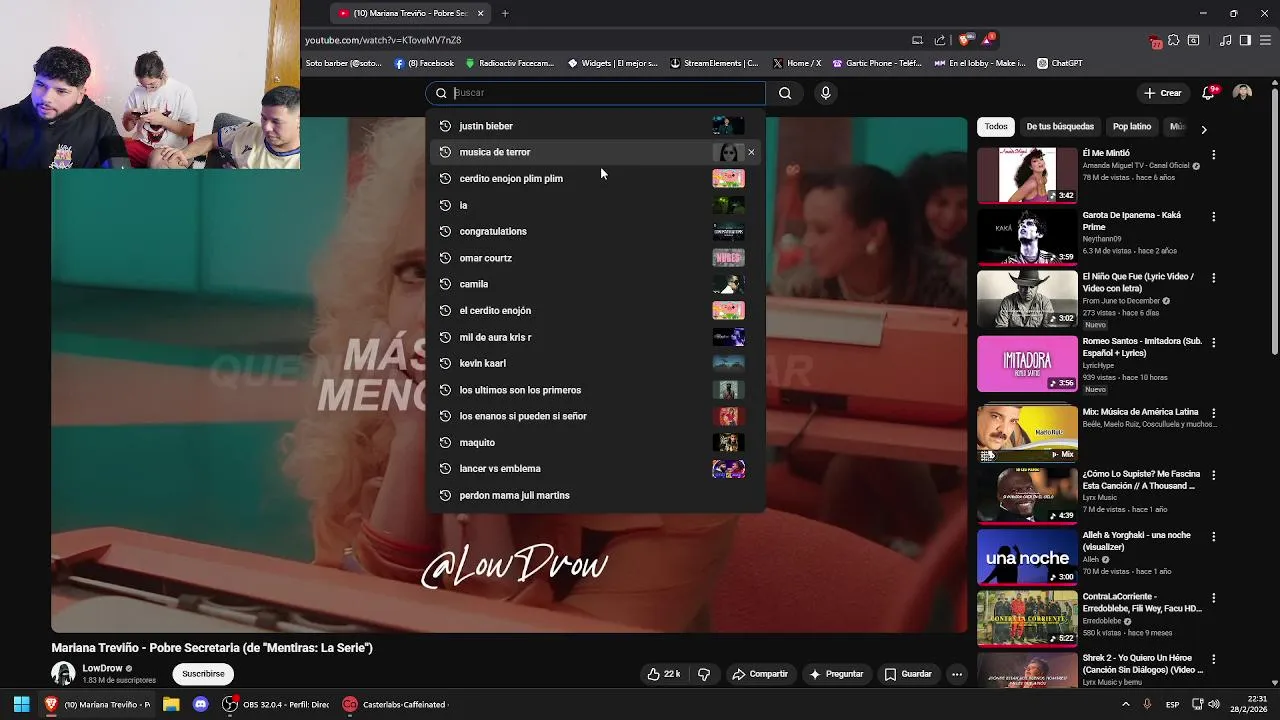Open the Facebook bookmark
The image size is (1280, 720).
424,63
